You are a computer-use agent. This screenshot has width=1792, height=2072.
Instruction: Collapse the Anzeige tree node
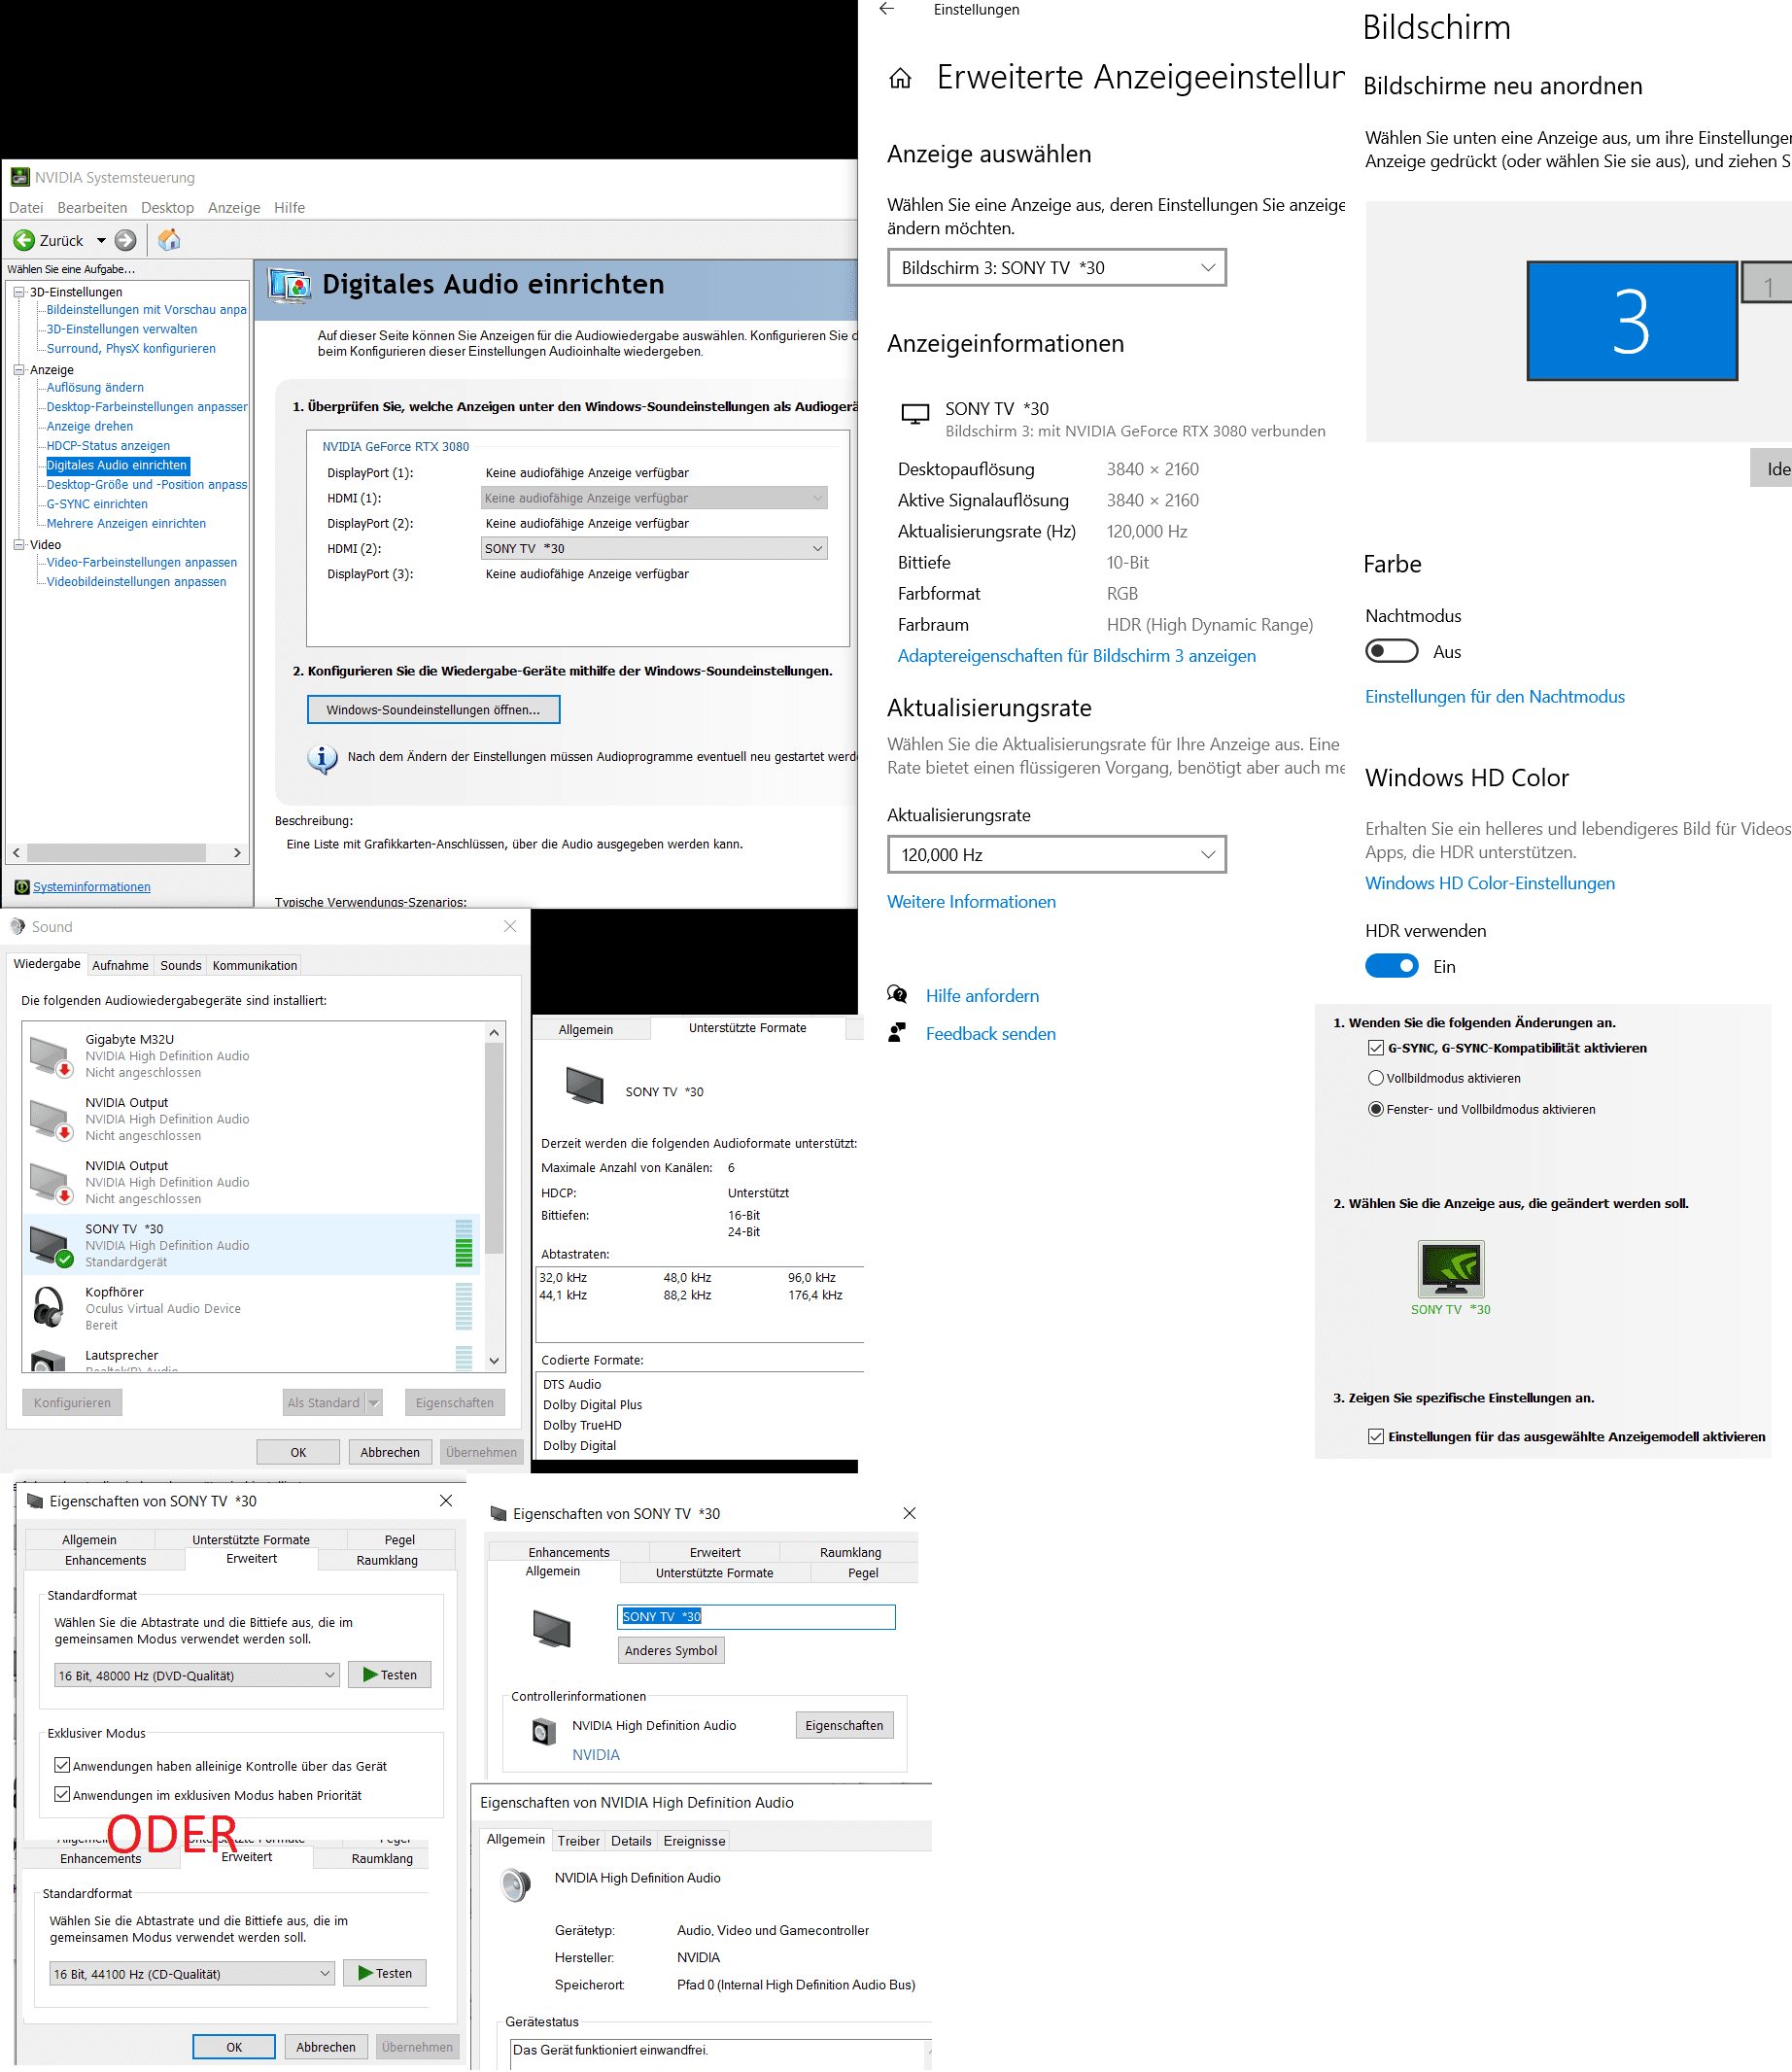pos(19,370)
